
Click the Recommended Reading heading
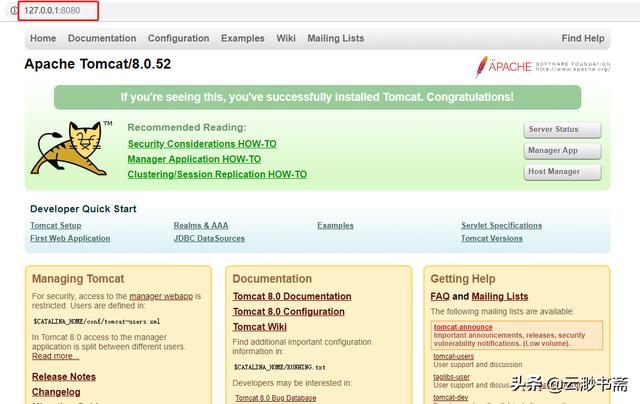[187, 128]
